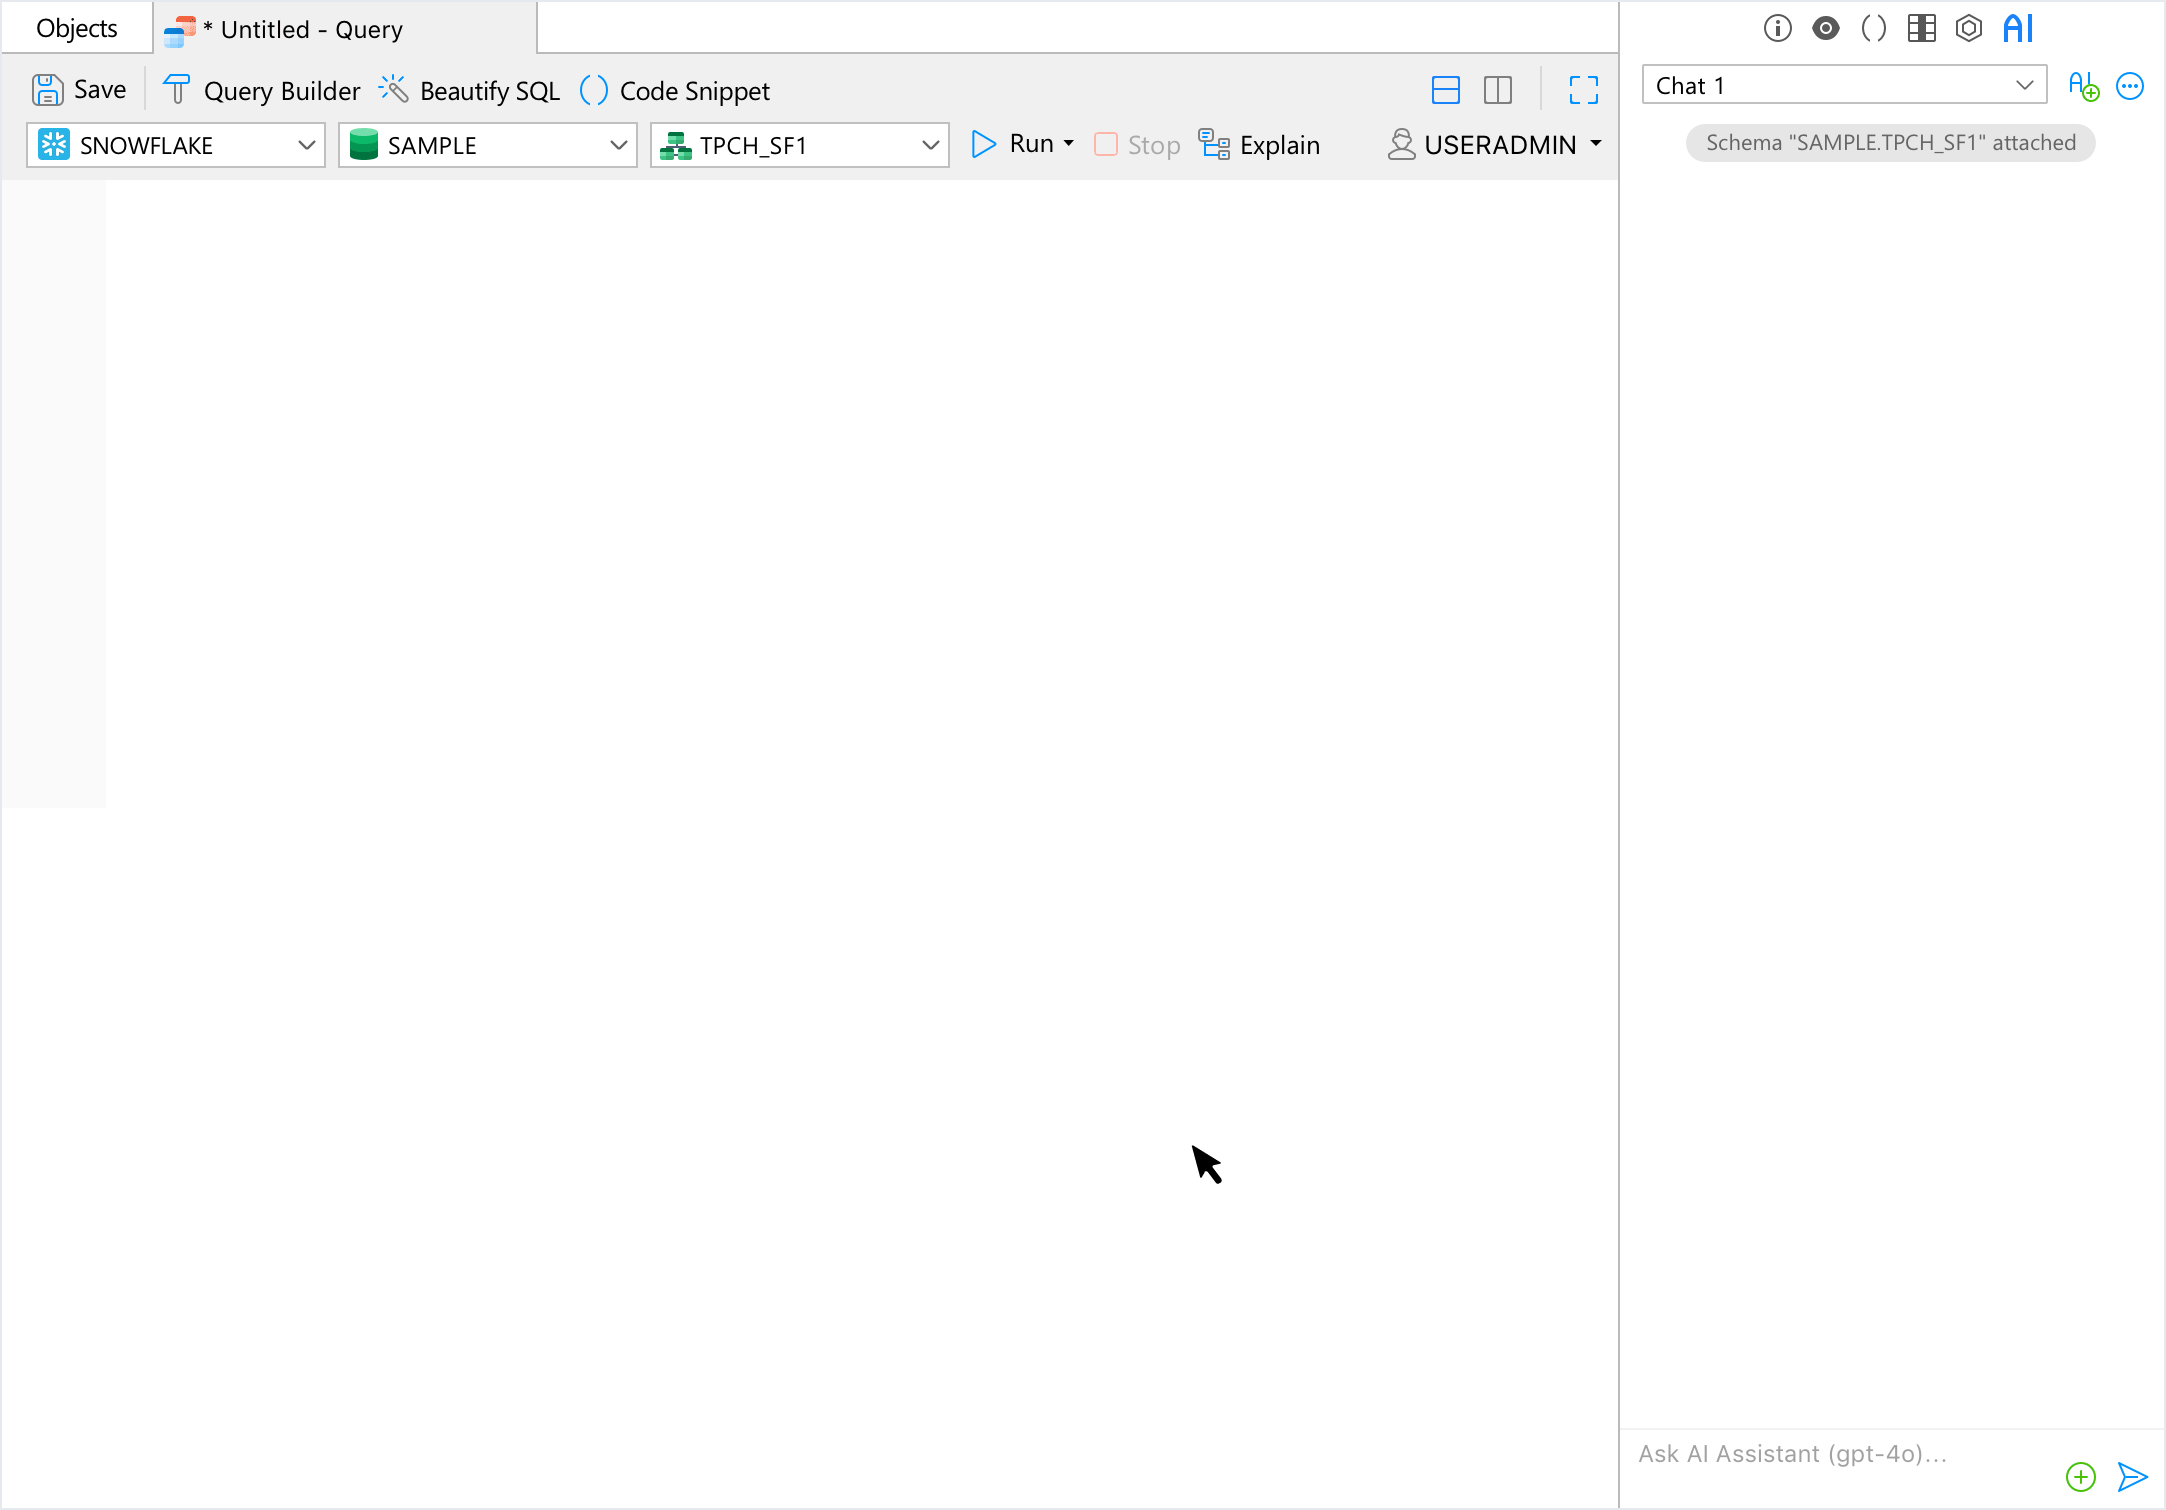Click the Beautify SQL wand icon
Screen dimensions: 2166x1510
pos(393,90)
